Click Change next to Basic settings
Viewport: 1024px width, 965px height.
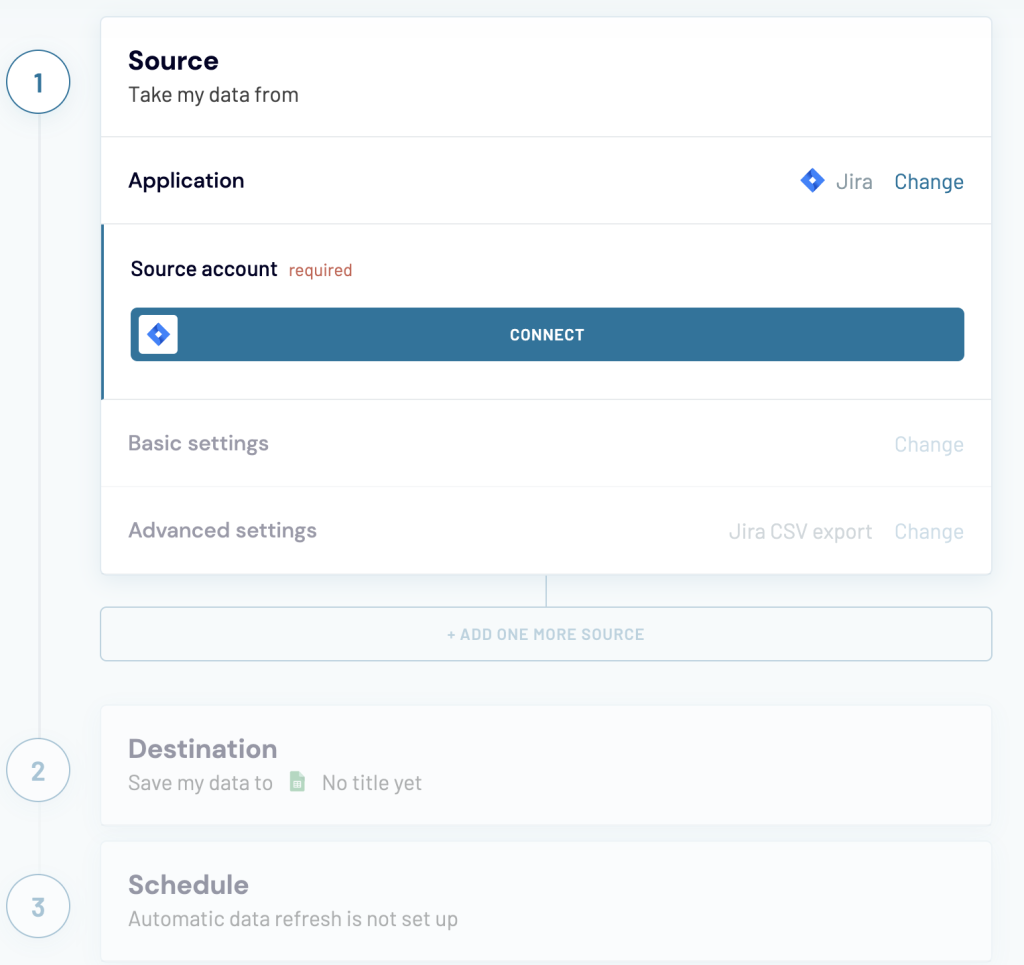[x=928, y=444]
